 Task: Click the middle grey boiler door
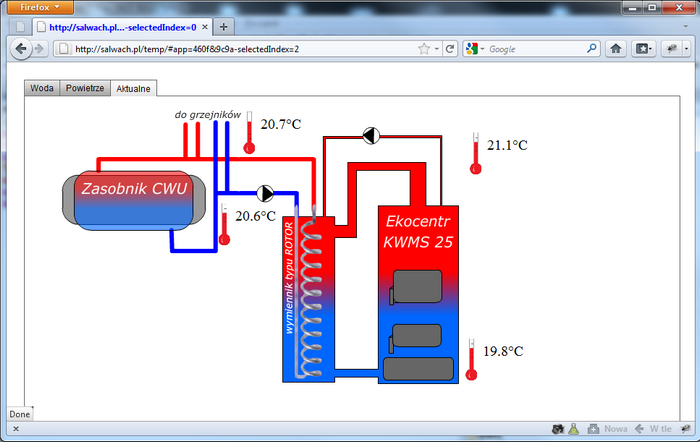point(416,336)
